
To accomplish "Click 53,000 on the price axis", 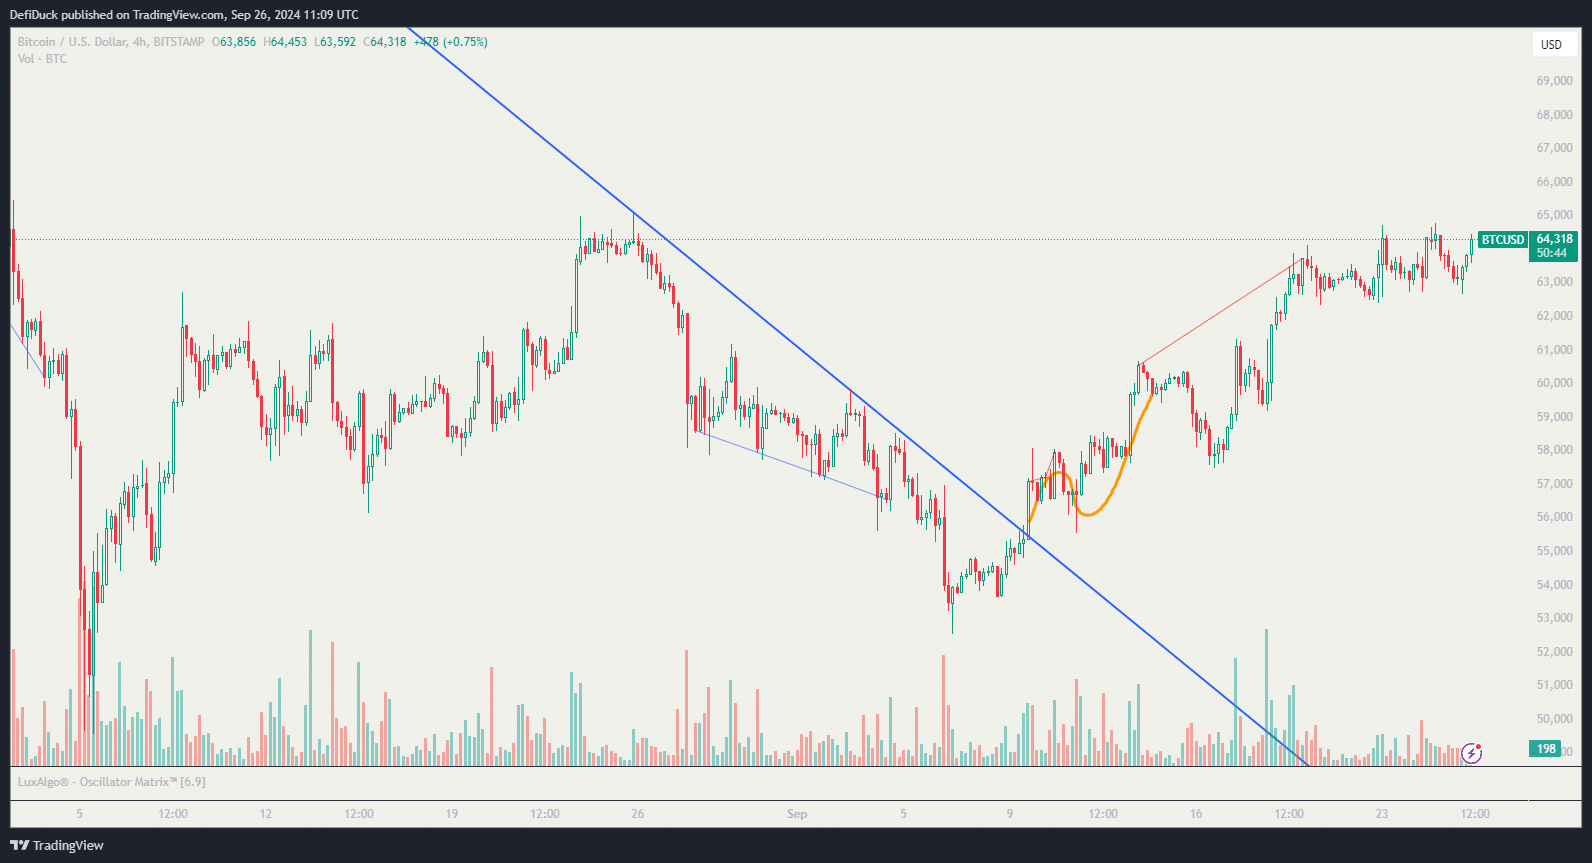I will 1554,618.
